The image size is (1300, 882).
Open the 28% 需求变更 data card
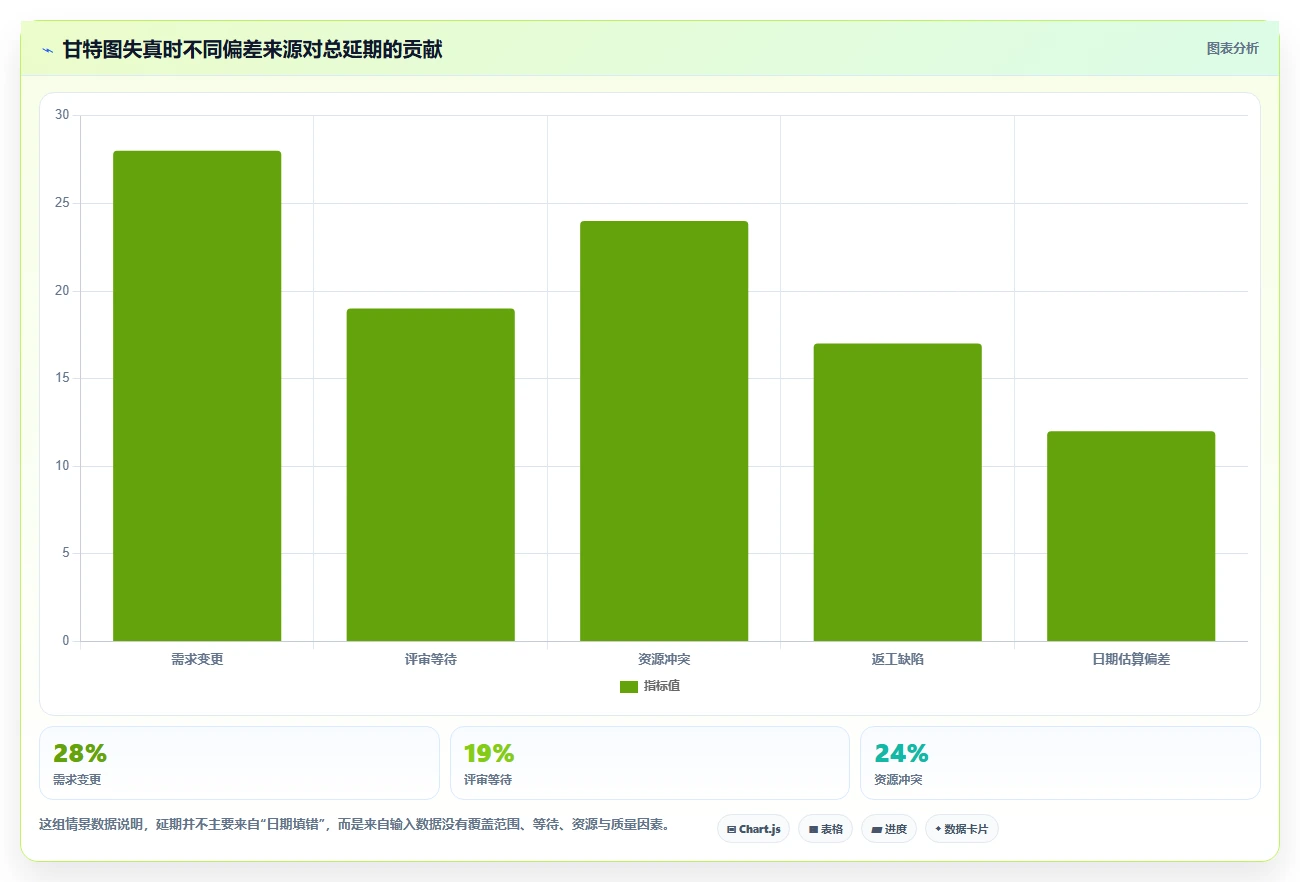click(239, 763)
